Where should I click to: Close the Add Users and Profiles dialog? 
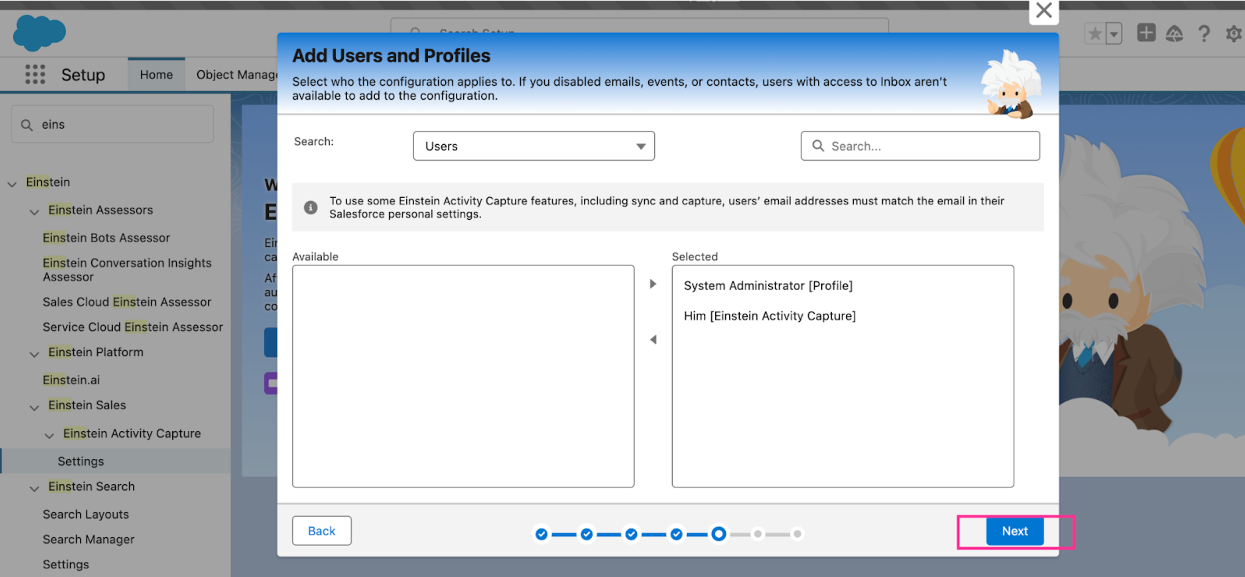pyautogui.click(x=1043, y=11)
